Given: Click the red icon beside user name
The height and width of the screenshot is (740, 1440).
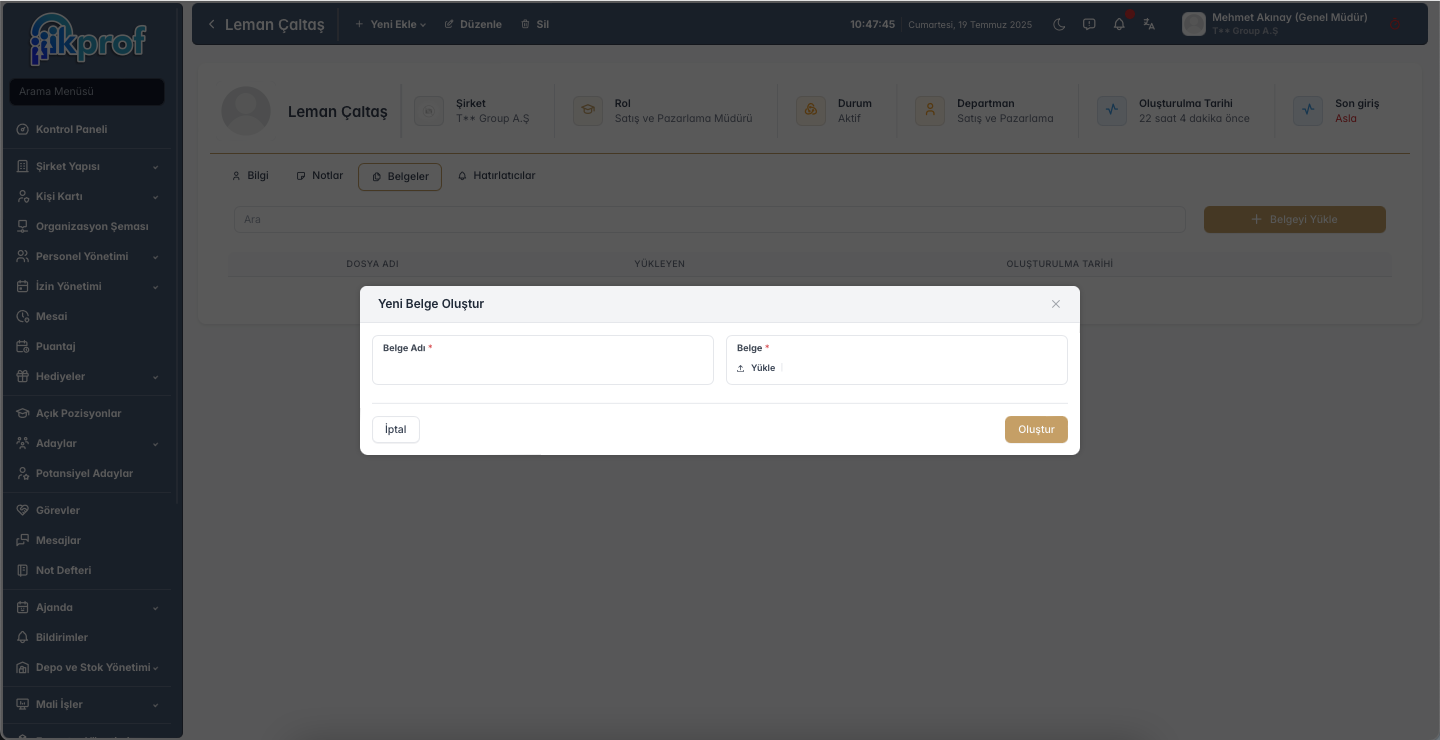Looking at the screenshot, I should [1396, 24].
